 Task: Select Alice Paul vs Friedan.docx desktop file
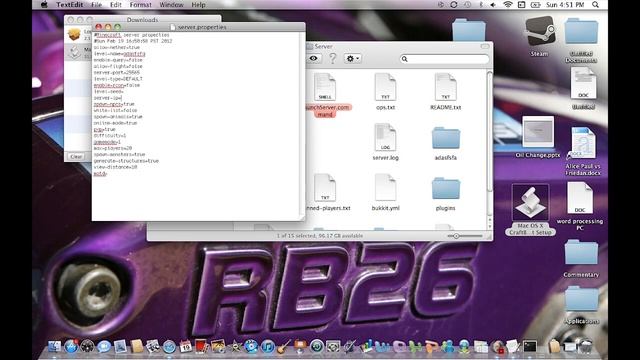click(582, 151)
